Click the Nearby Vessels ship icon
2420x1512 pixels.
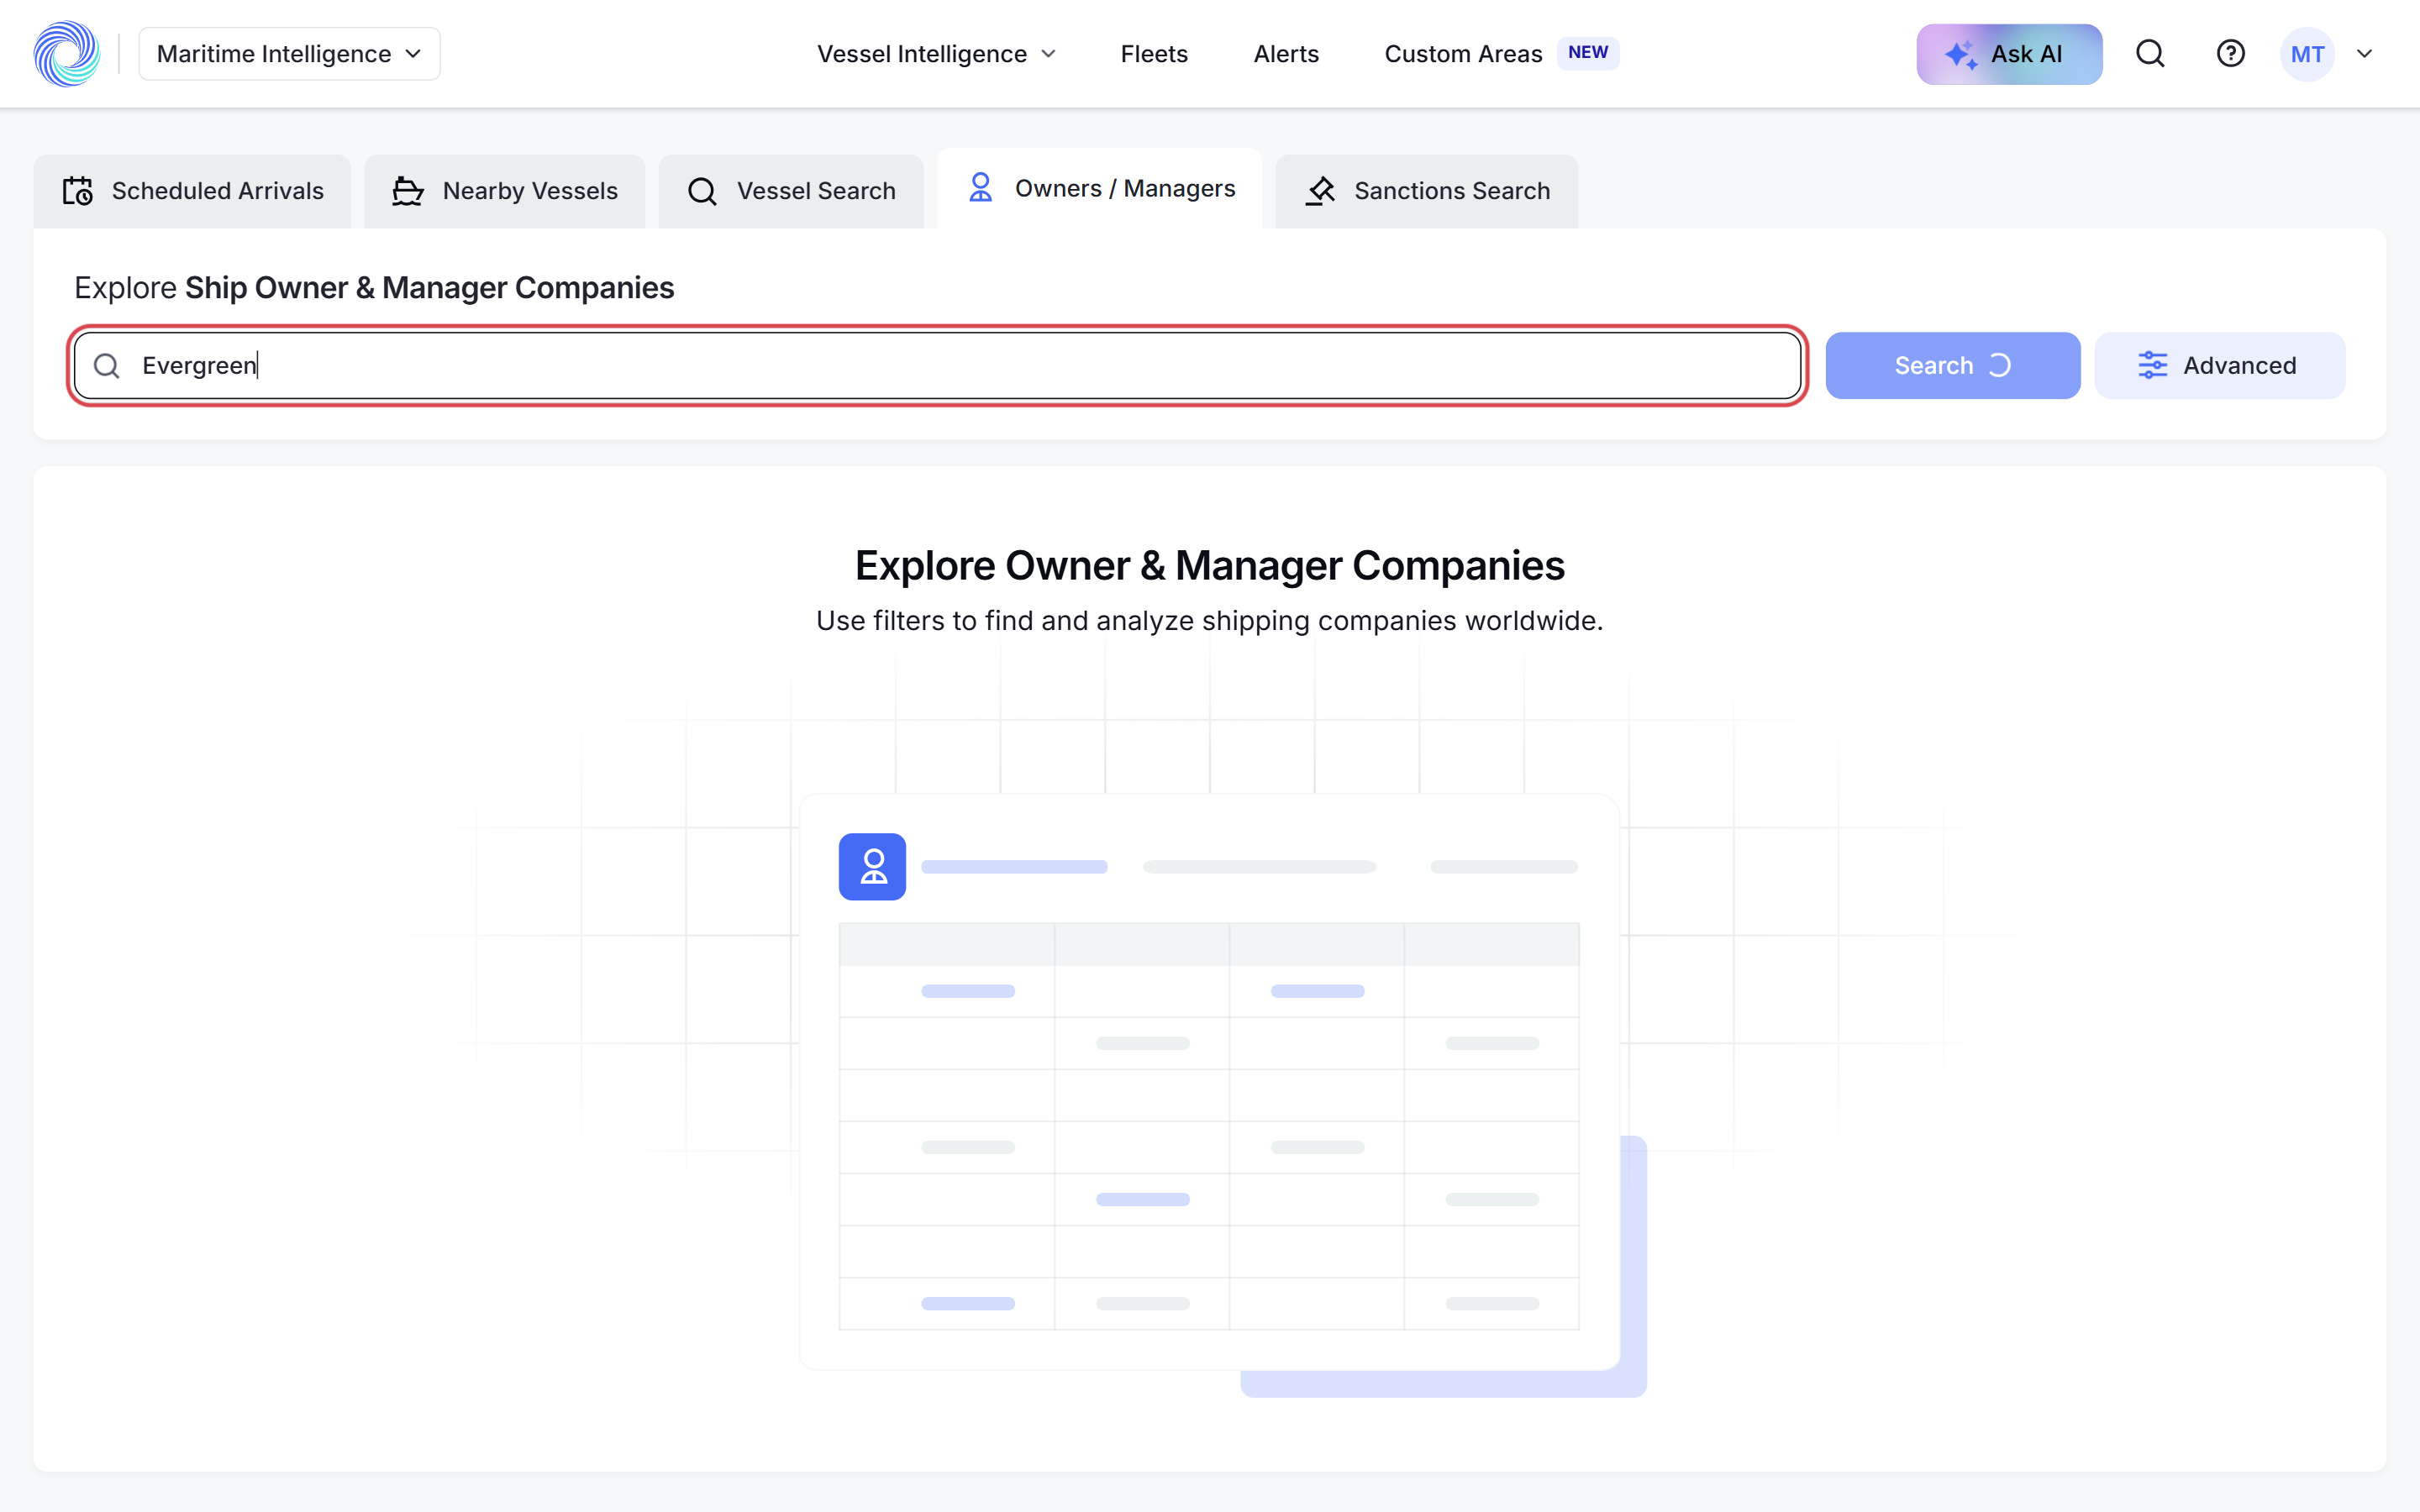coord(408,191)
